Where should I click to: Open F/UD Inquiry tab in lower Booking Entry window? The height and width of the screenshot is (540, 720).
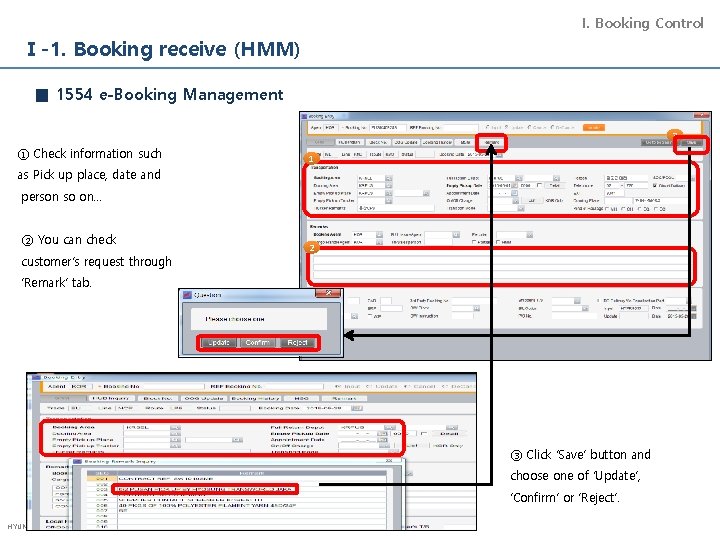coord(111,398)
